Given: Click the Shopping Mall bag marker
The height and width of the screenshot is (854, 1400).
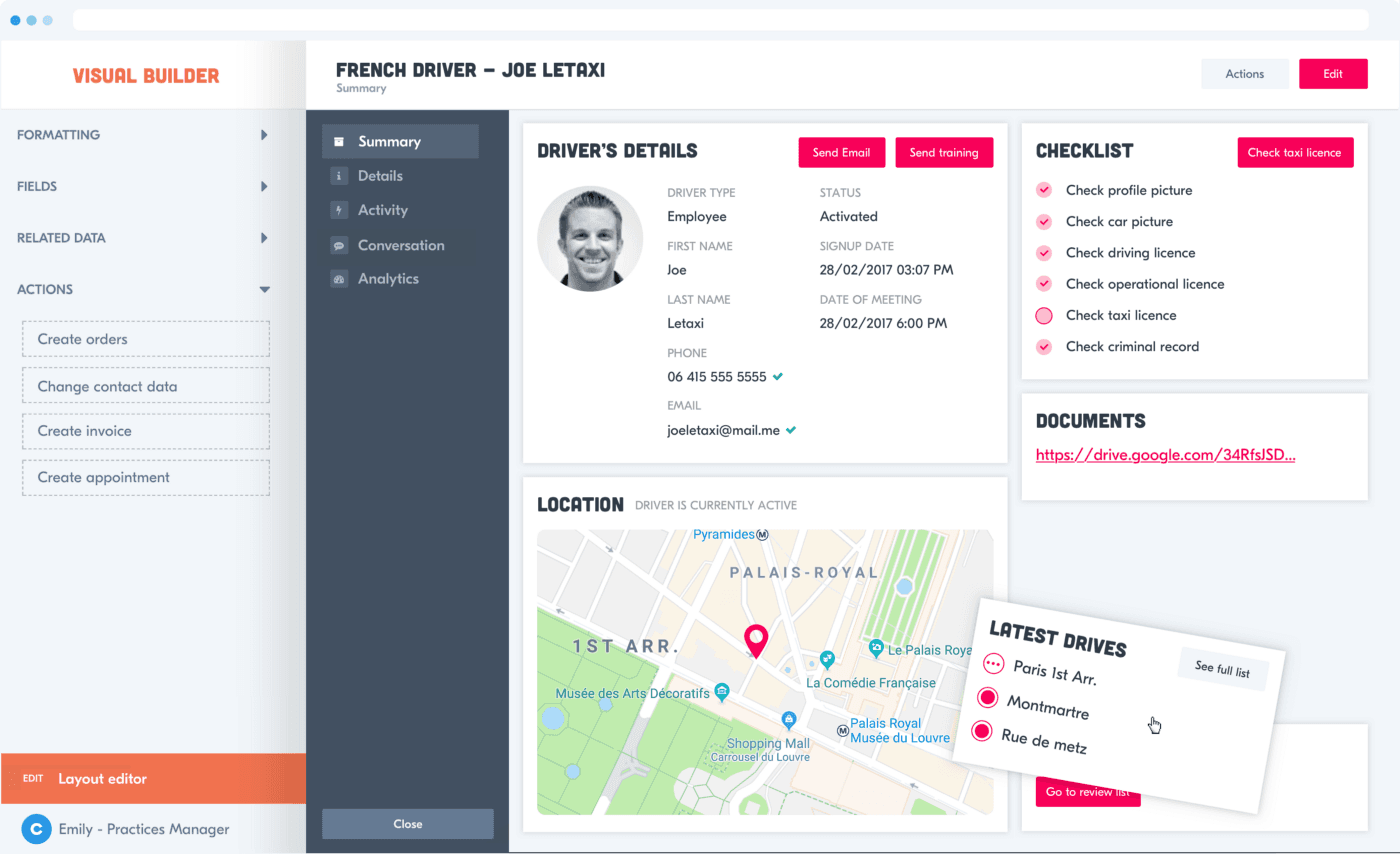Looking at the screenshot, I should click(789, 719).
